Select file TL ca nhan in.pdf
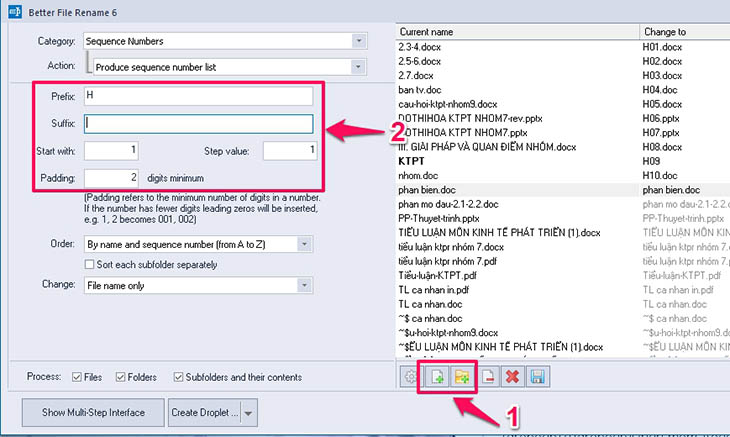 [x=433, y=290]
